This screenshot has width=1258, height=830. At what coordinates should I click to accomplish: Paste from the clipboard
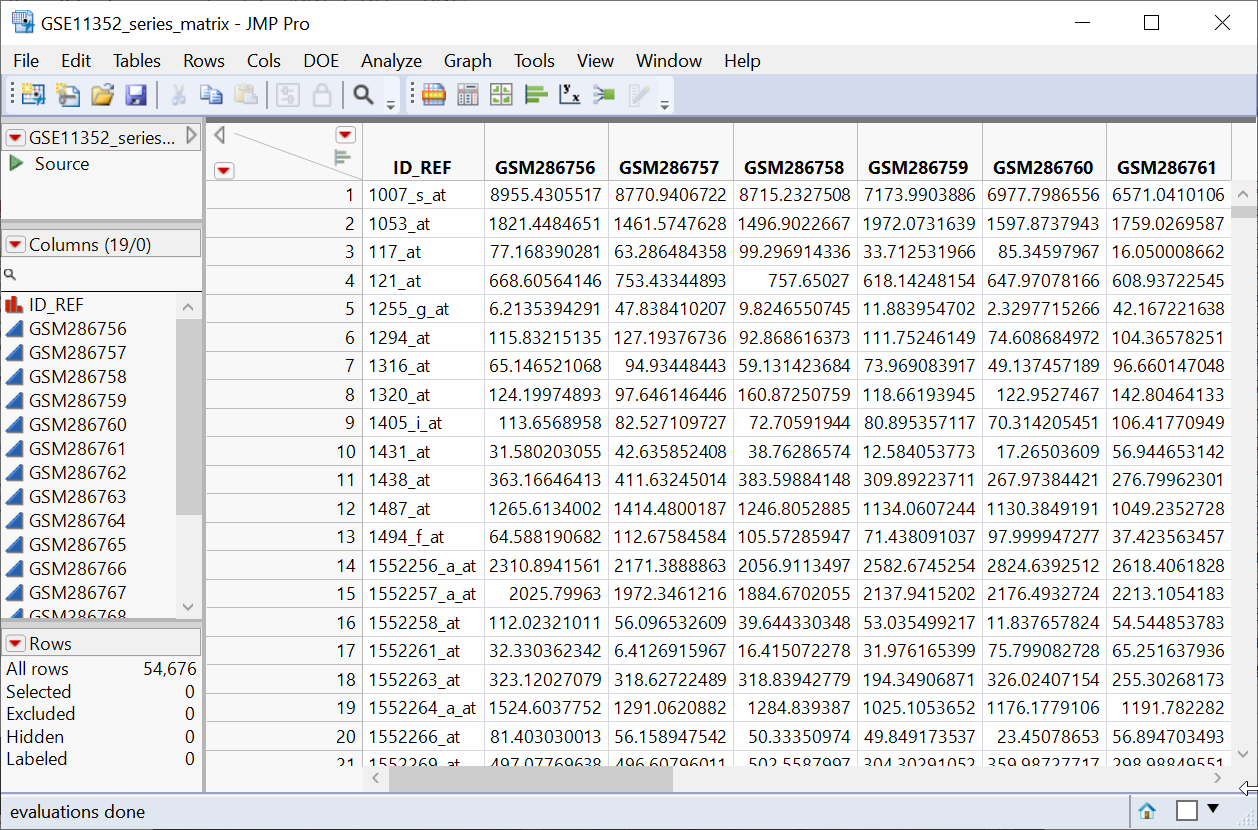(x=245, y=94)
